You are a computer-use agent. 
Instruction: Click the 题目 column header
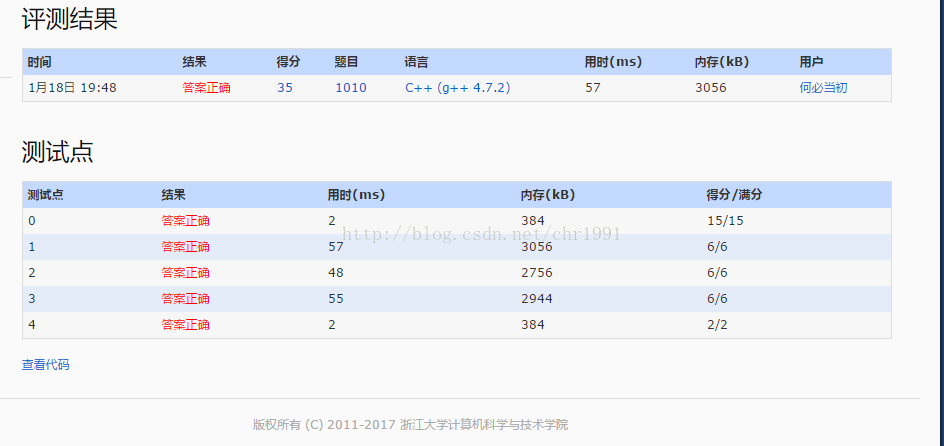347,62
